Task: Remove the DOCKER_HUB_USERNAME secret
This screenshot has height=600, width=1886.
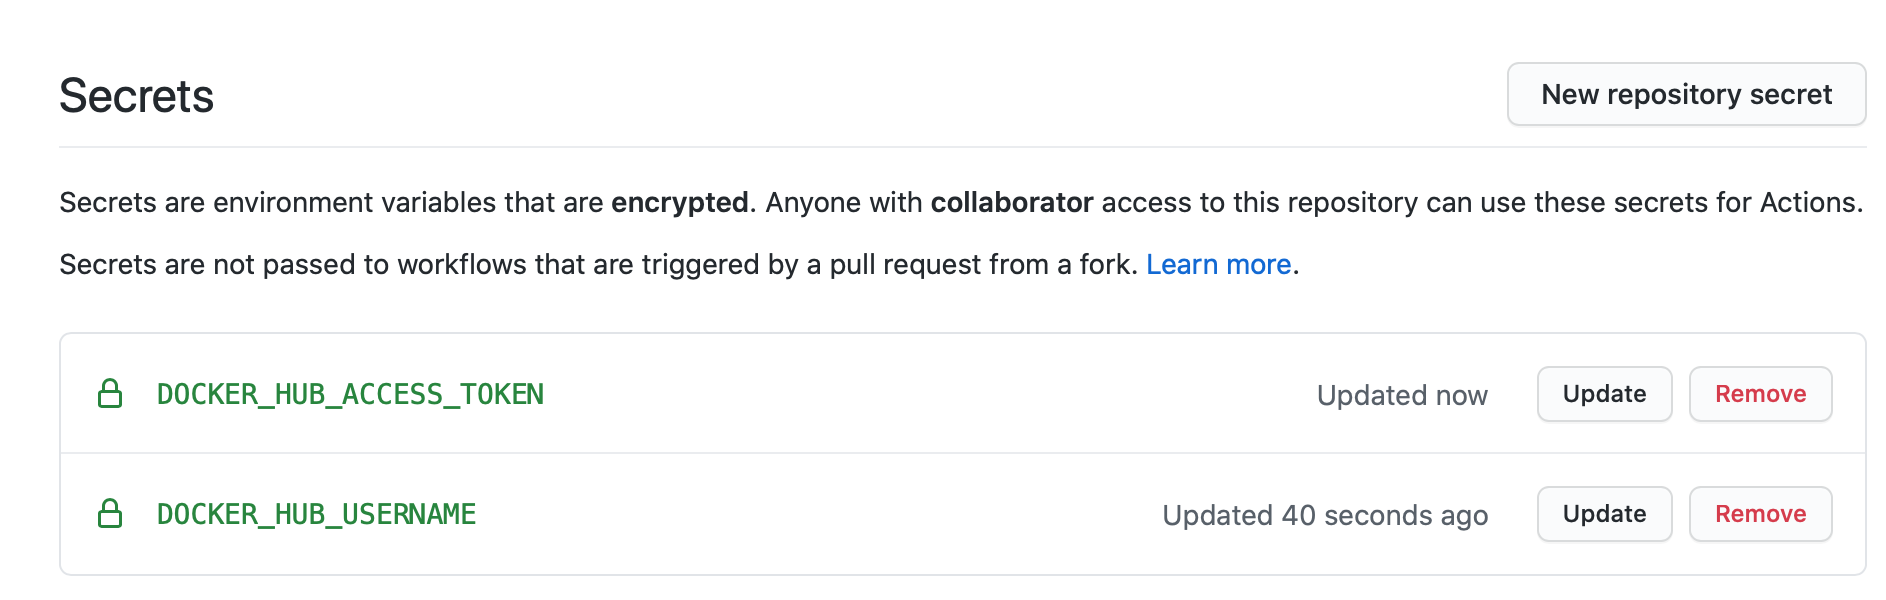Action: [x=1760, y=514]
